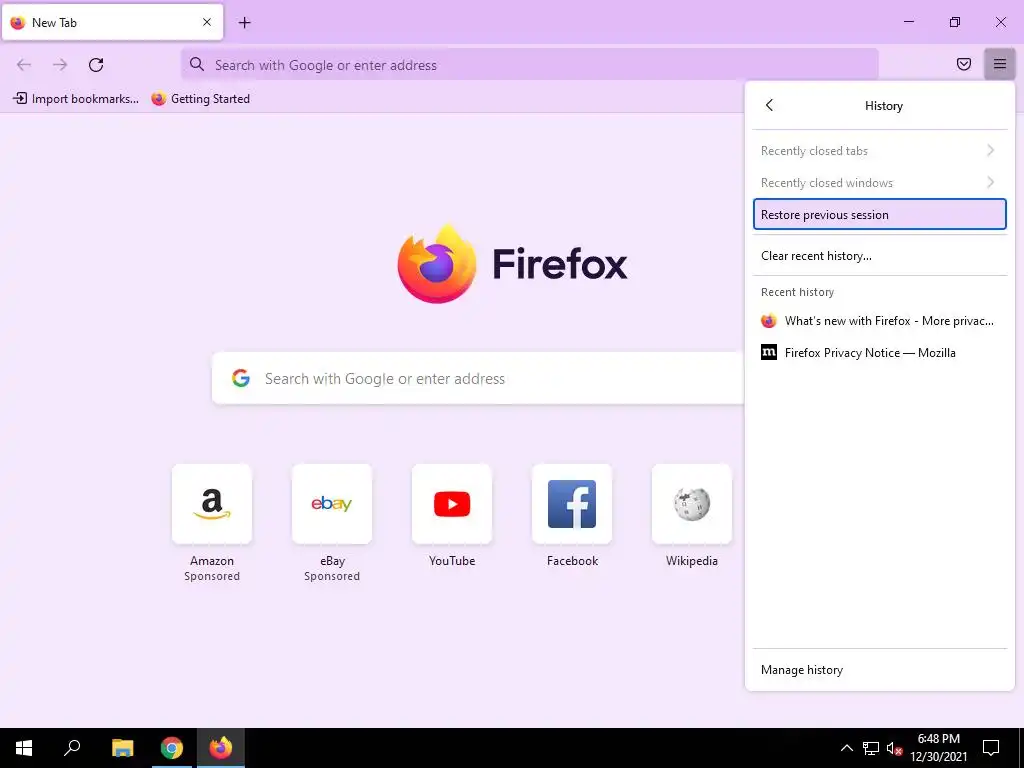The height and width of the screenshot is (768, 1024).
Task: Open the Windows notification center
Action: pyautogui.click(x=991, y=748)
